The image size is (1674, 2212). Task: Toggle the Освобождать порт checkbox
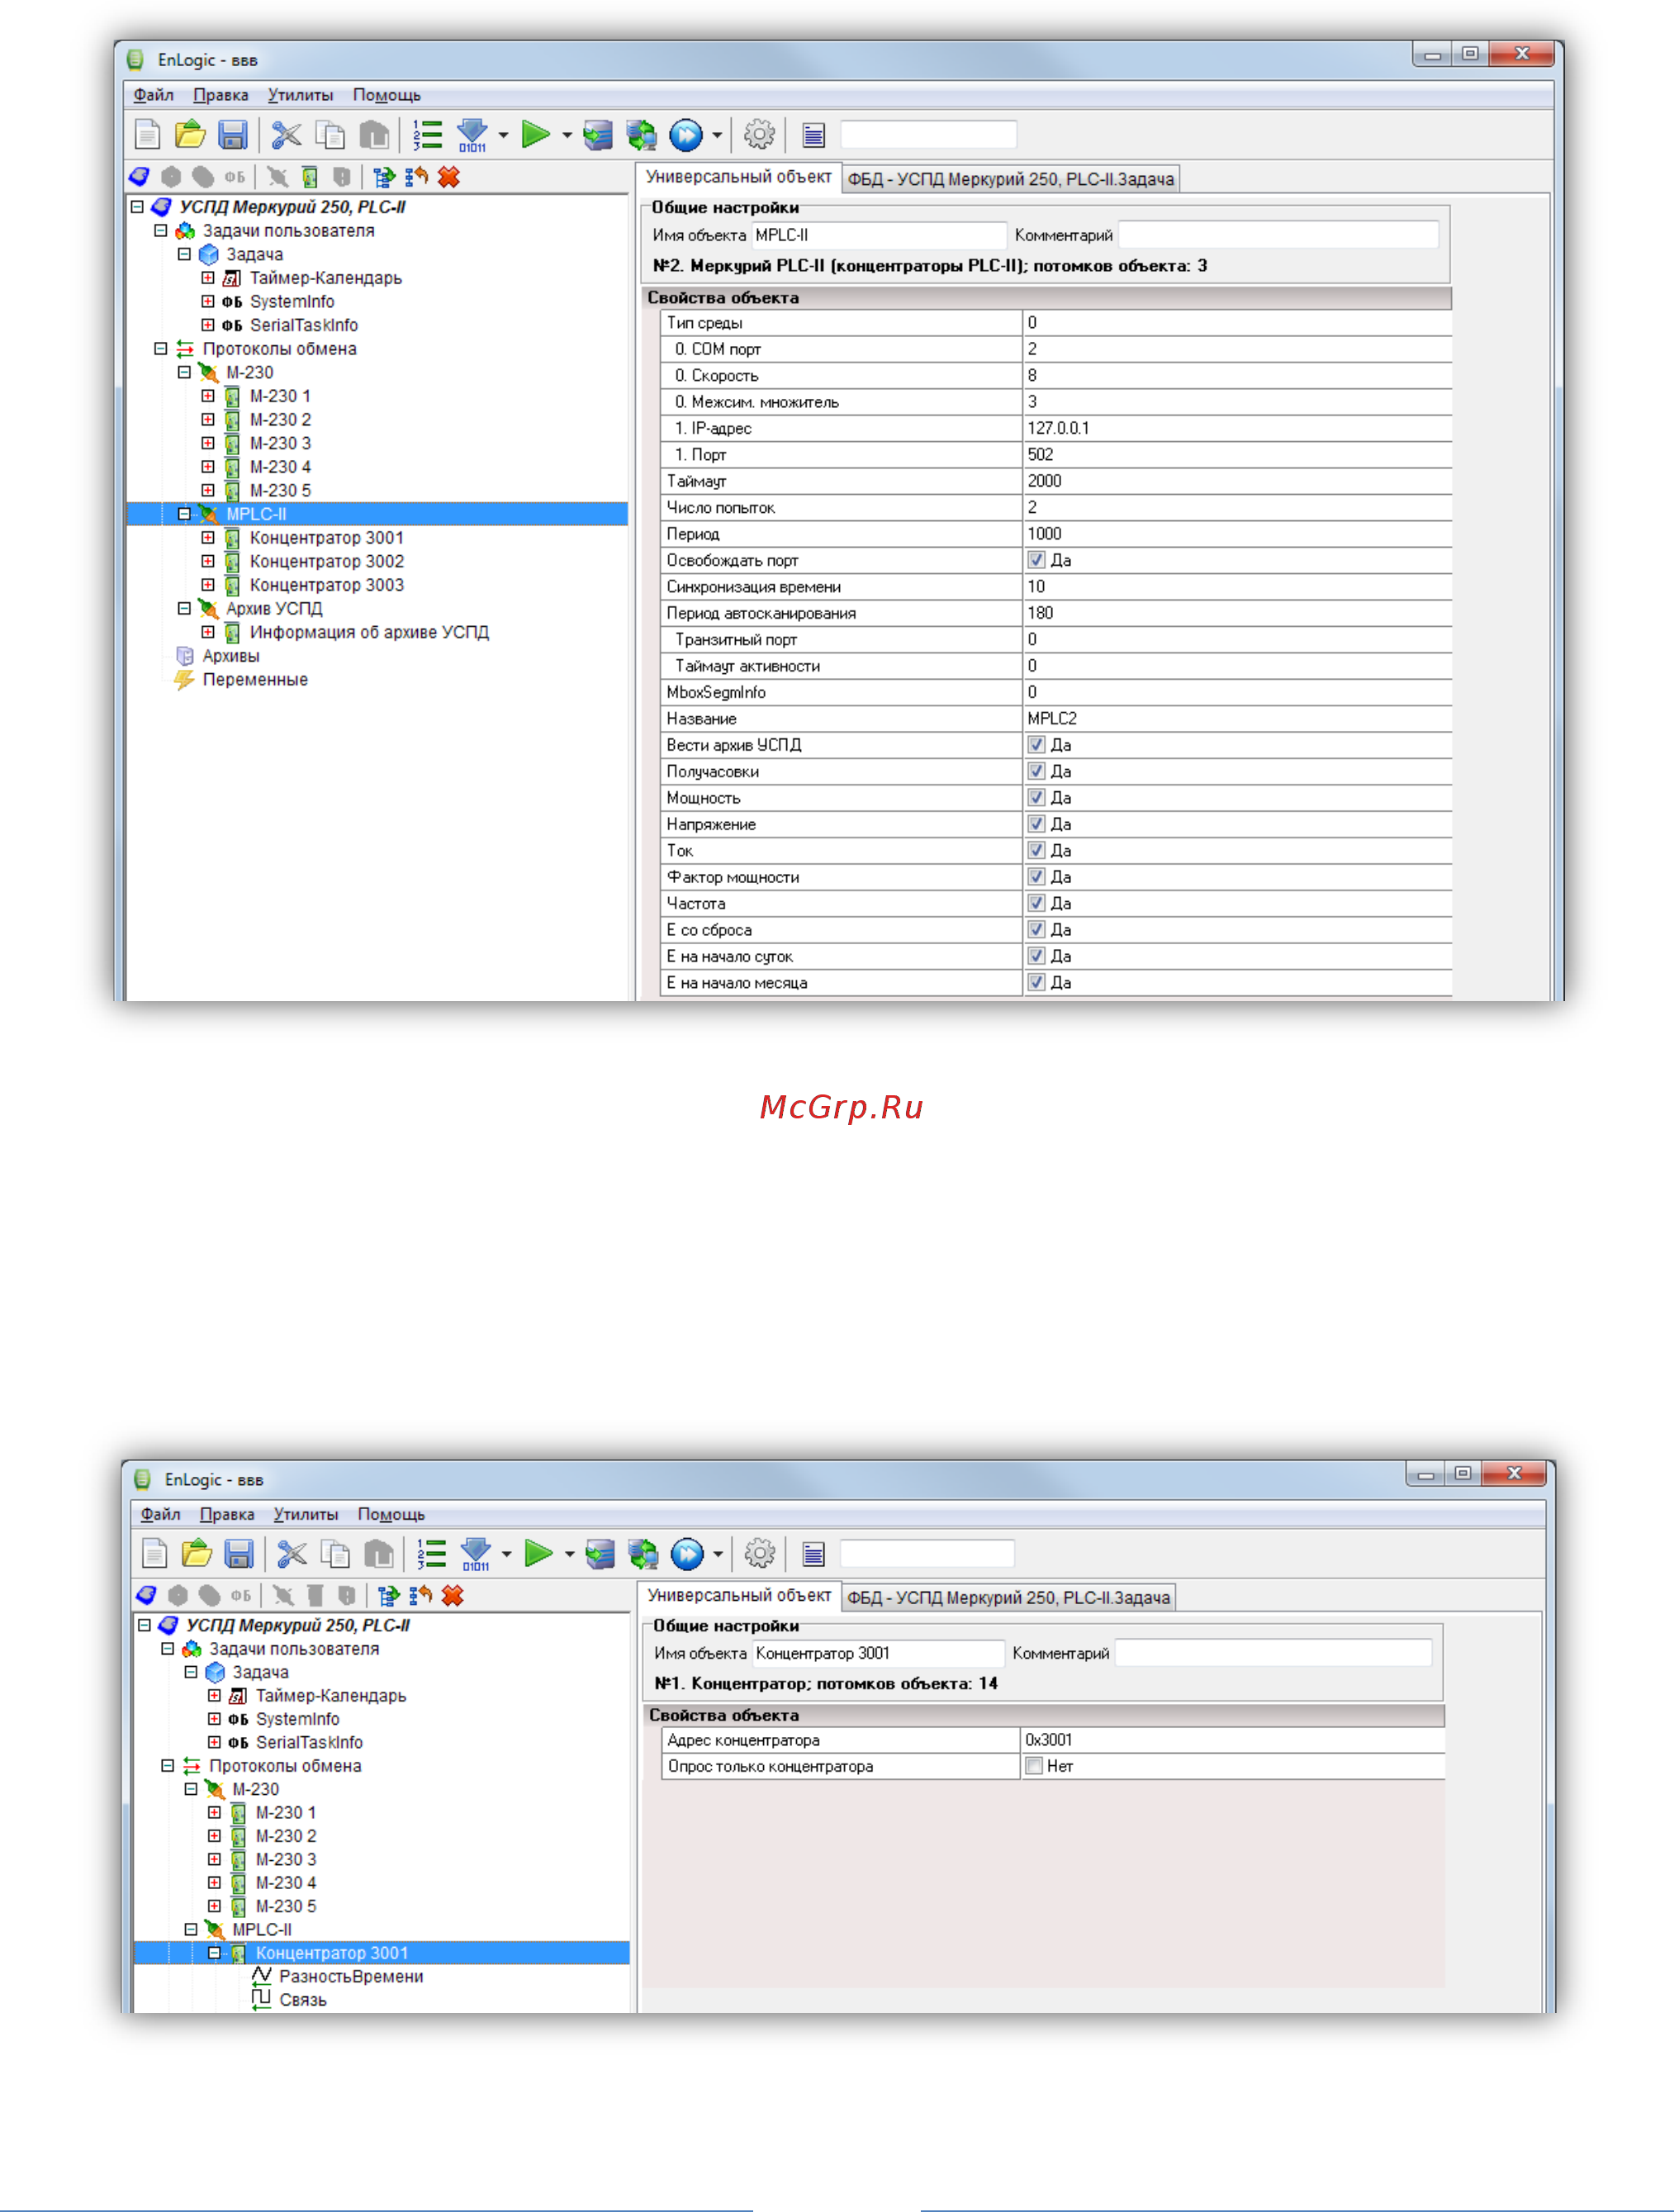(x=1036, y=560)
